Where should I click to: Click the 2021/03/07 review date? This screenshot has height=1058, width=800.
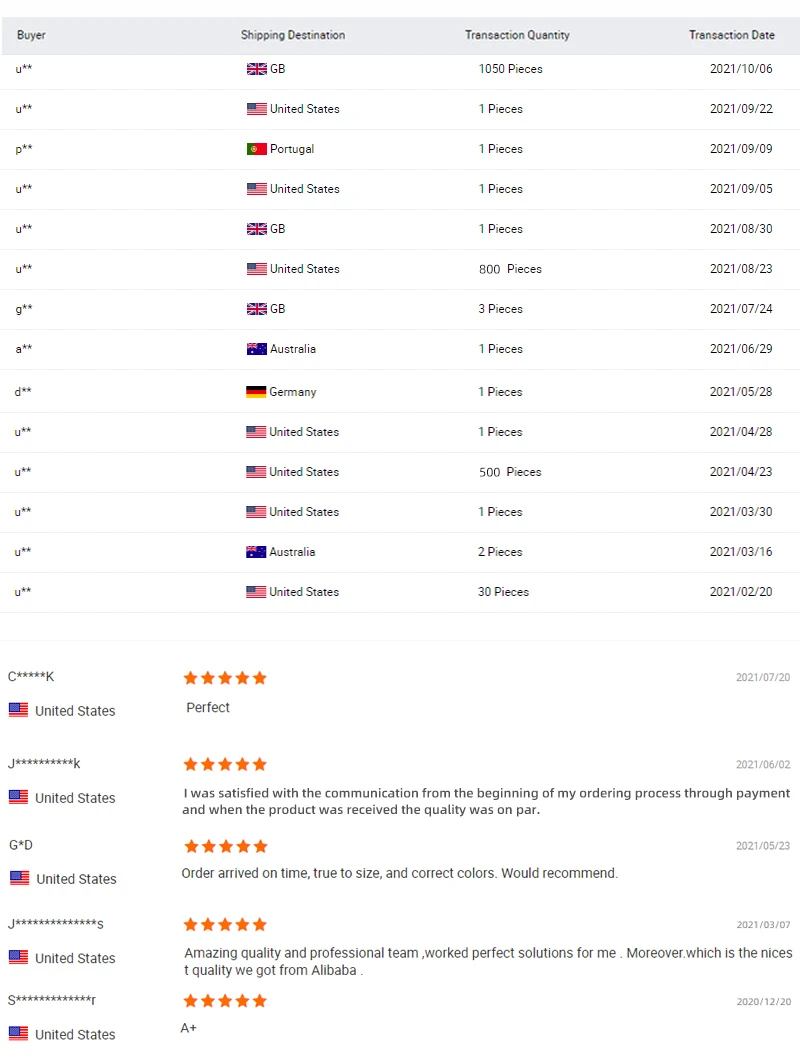tap(763, 924)
